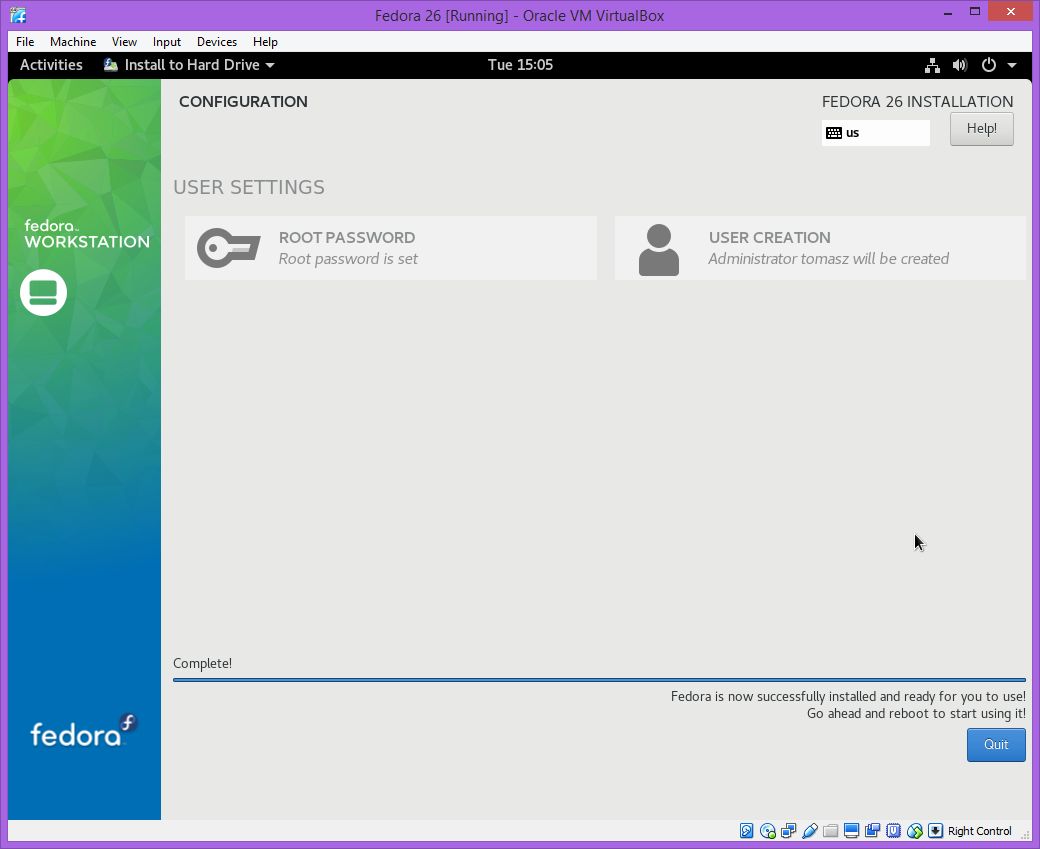1040x849 pixels.
Task: Open the VirtualBox View menu
Action: coord(124,42)
